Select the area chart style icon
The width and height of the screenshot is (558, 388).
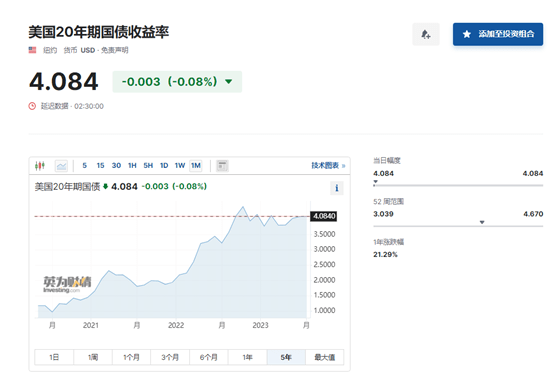pyautogui.click(x=61, y=166)
